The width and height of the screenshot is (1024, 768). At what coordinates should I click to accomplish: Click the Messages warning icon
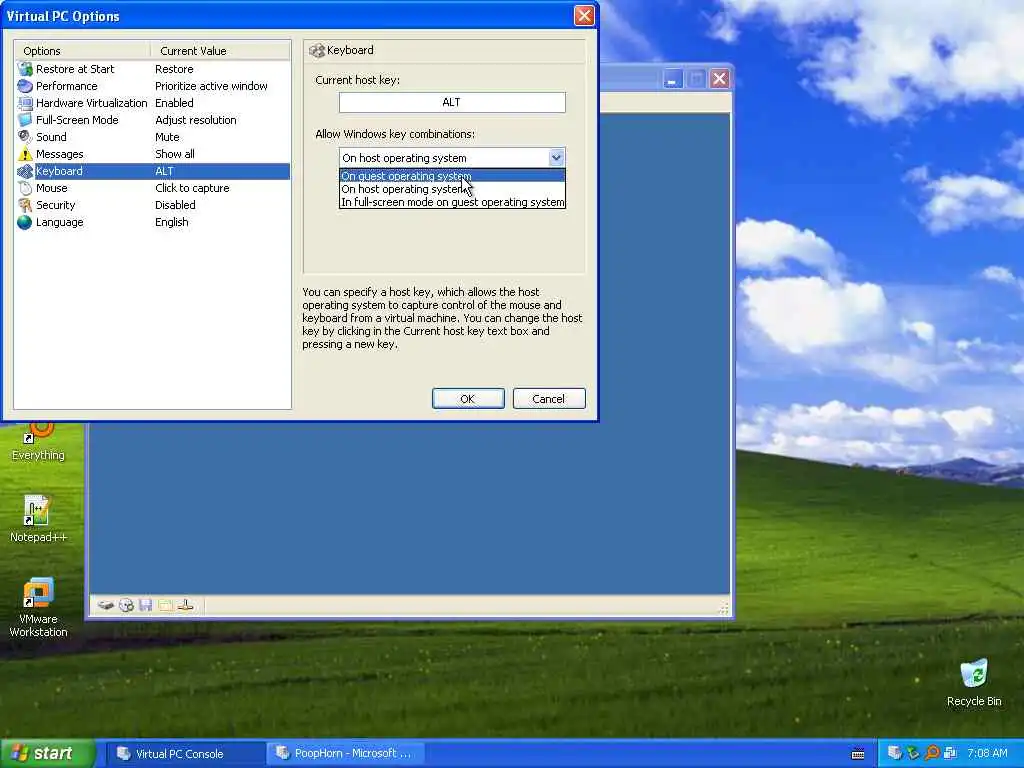click(x=25, y=154)
